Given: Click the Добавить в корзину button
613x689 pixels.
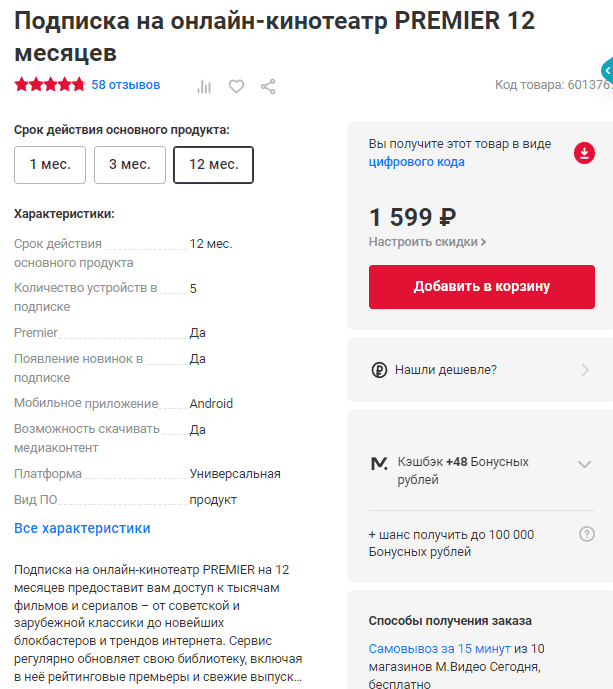Looking at the screenshot, I should (482, 287).
